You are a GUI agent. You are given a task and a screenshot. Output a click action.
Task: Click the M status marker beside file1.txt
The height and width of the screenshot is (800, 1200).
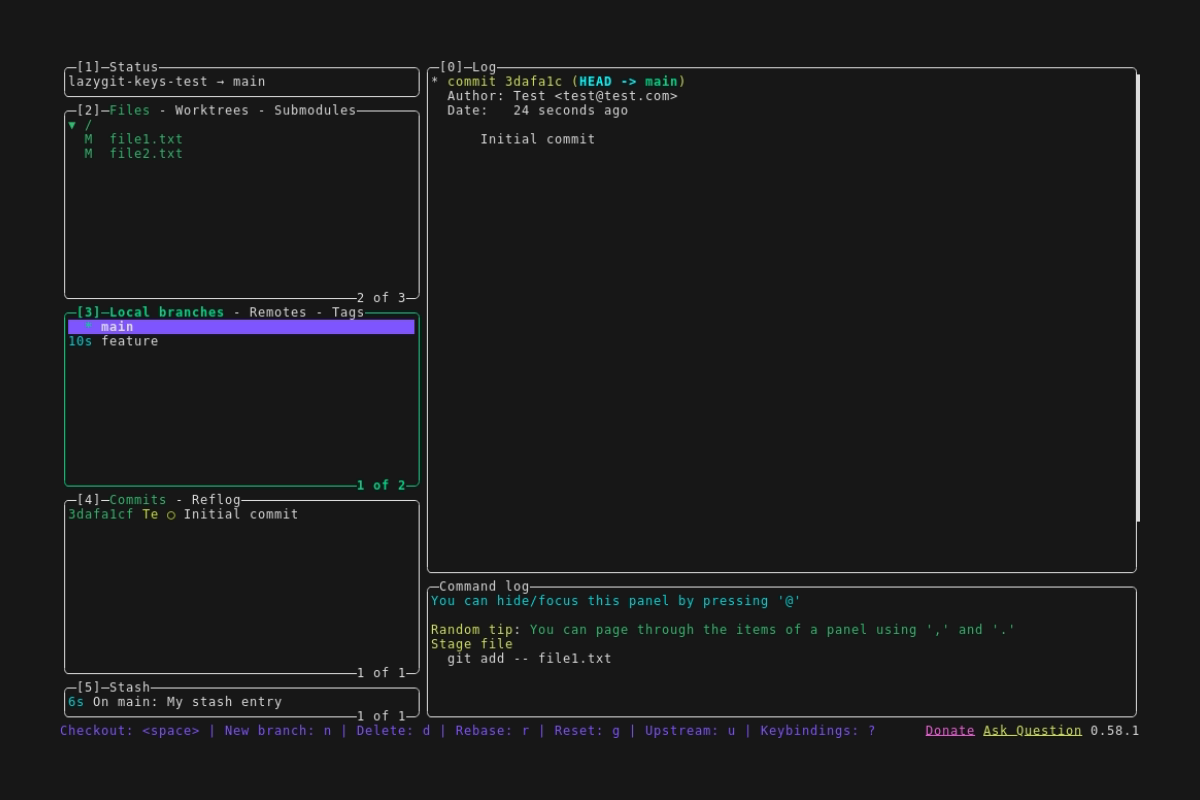coord(89,140)
